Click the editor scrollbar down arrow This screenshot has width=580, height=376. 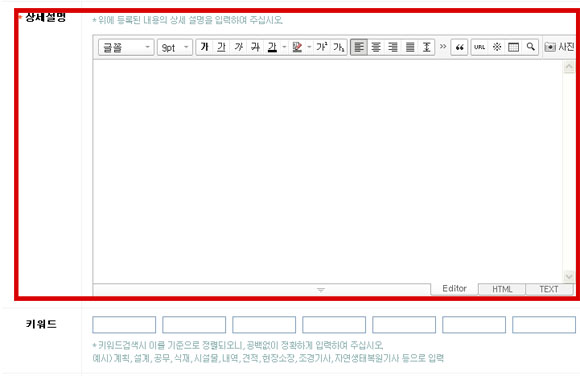(x=569, y=276)
